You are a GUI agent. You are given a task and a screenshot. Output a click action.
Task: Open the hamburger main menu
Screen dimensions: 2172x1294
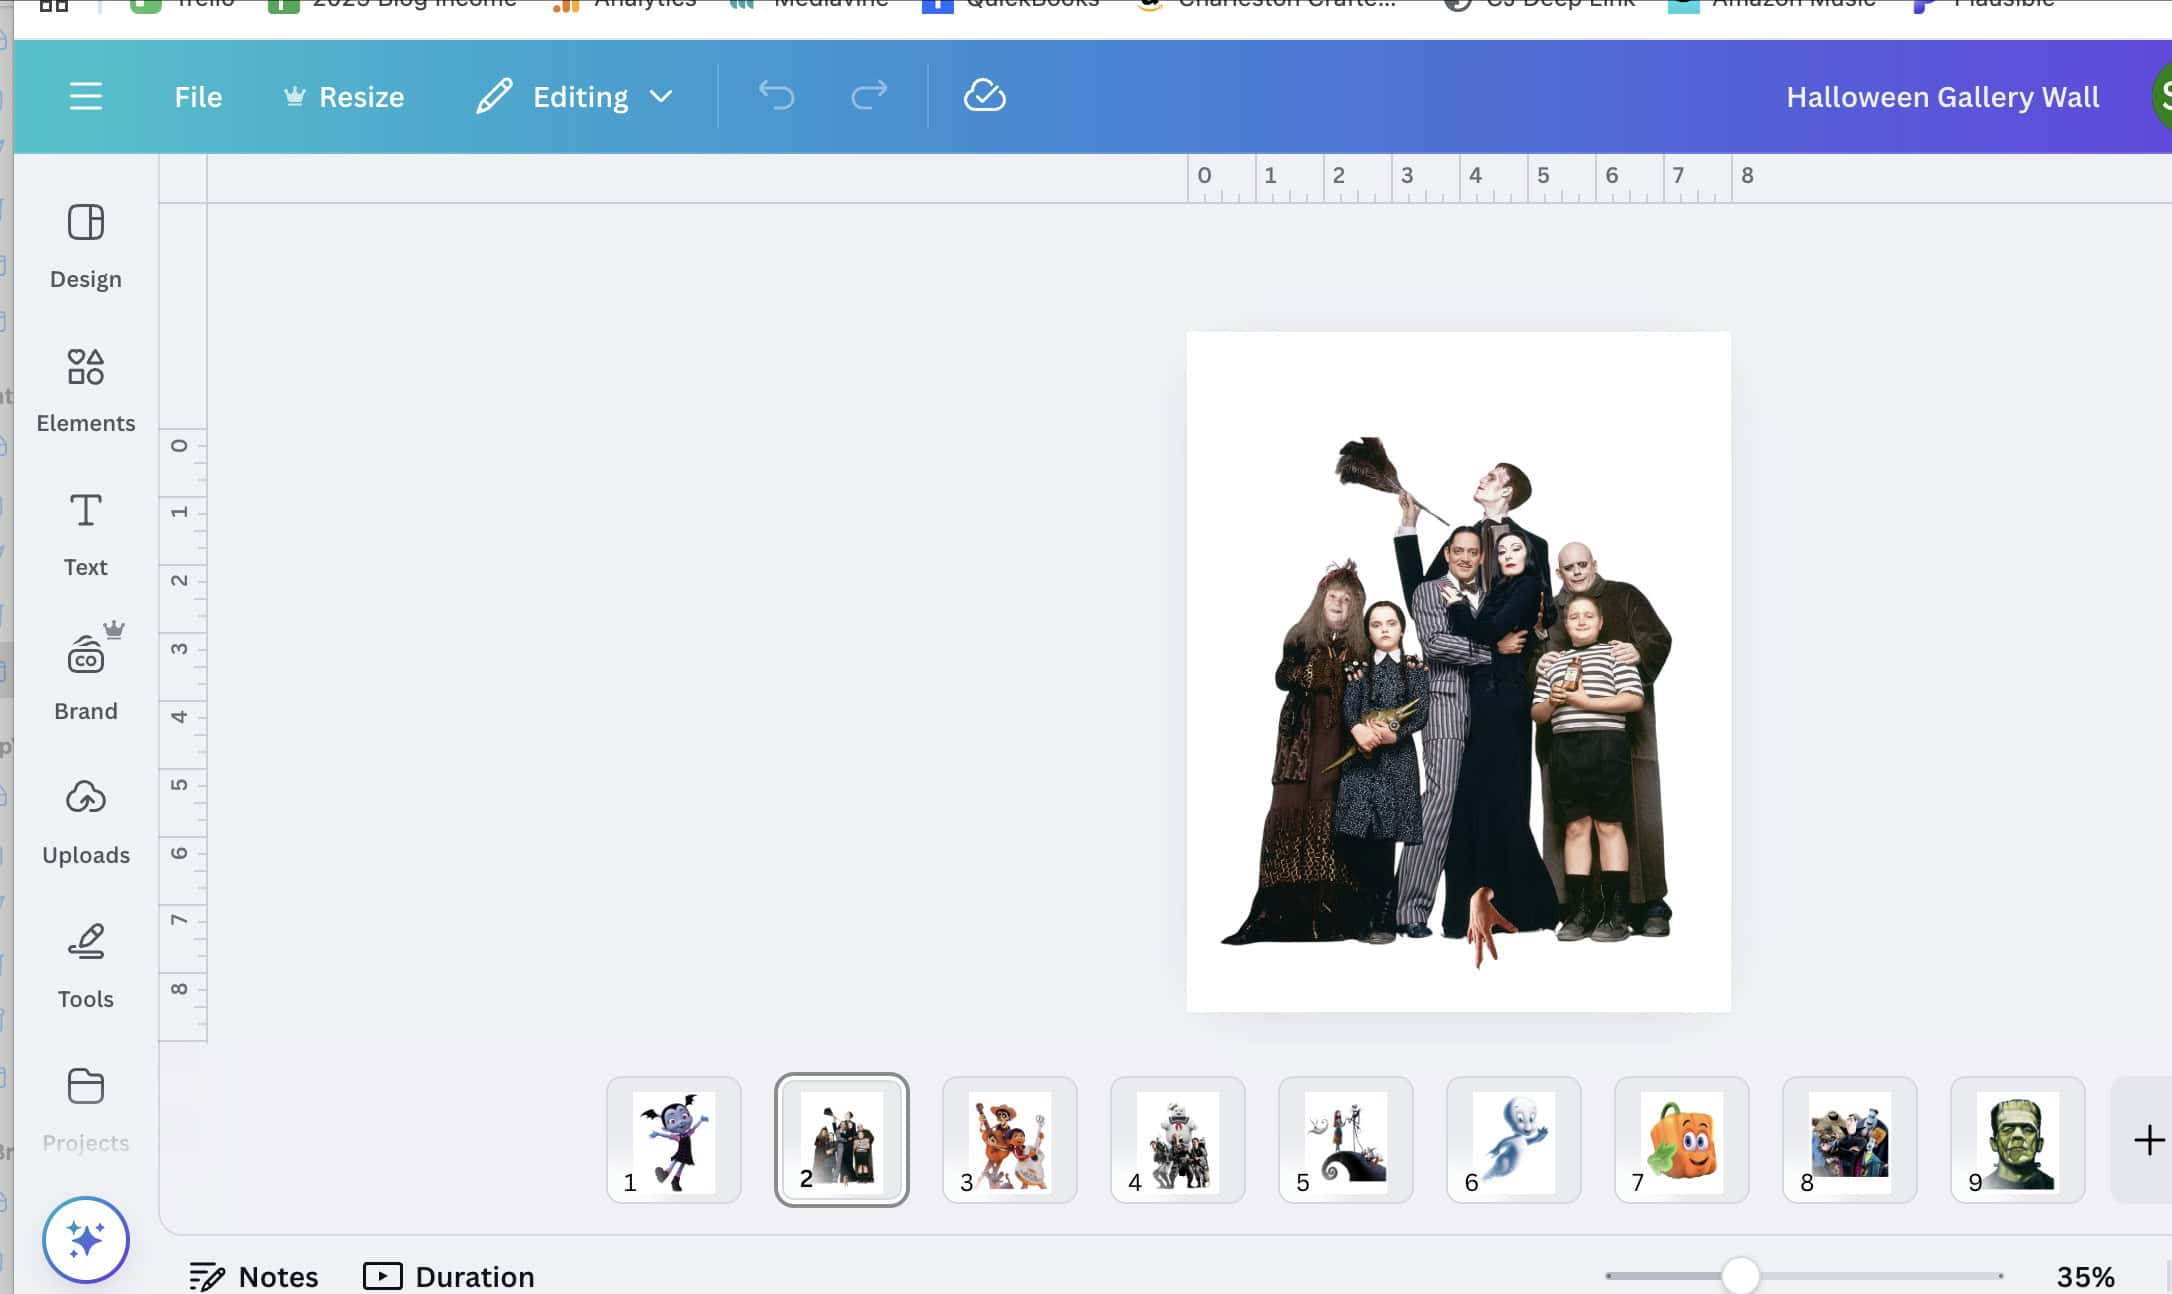point(86,96)
